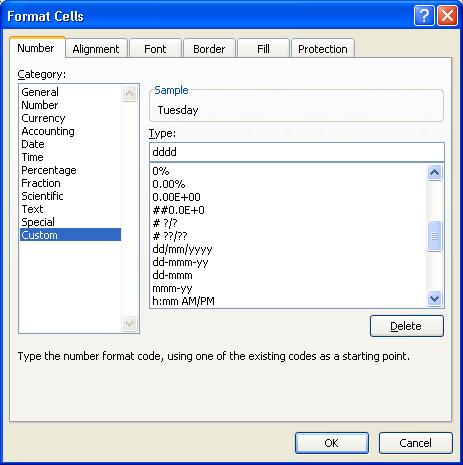Go to the Border tab
The image size is (463, 465).
point(209,49)
